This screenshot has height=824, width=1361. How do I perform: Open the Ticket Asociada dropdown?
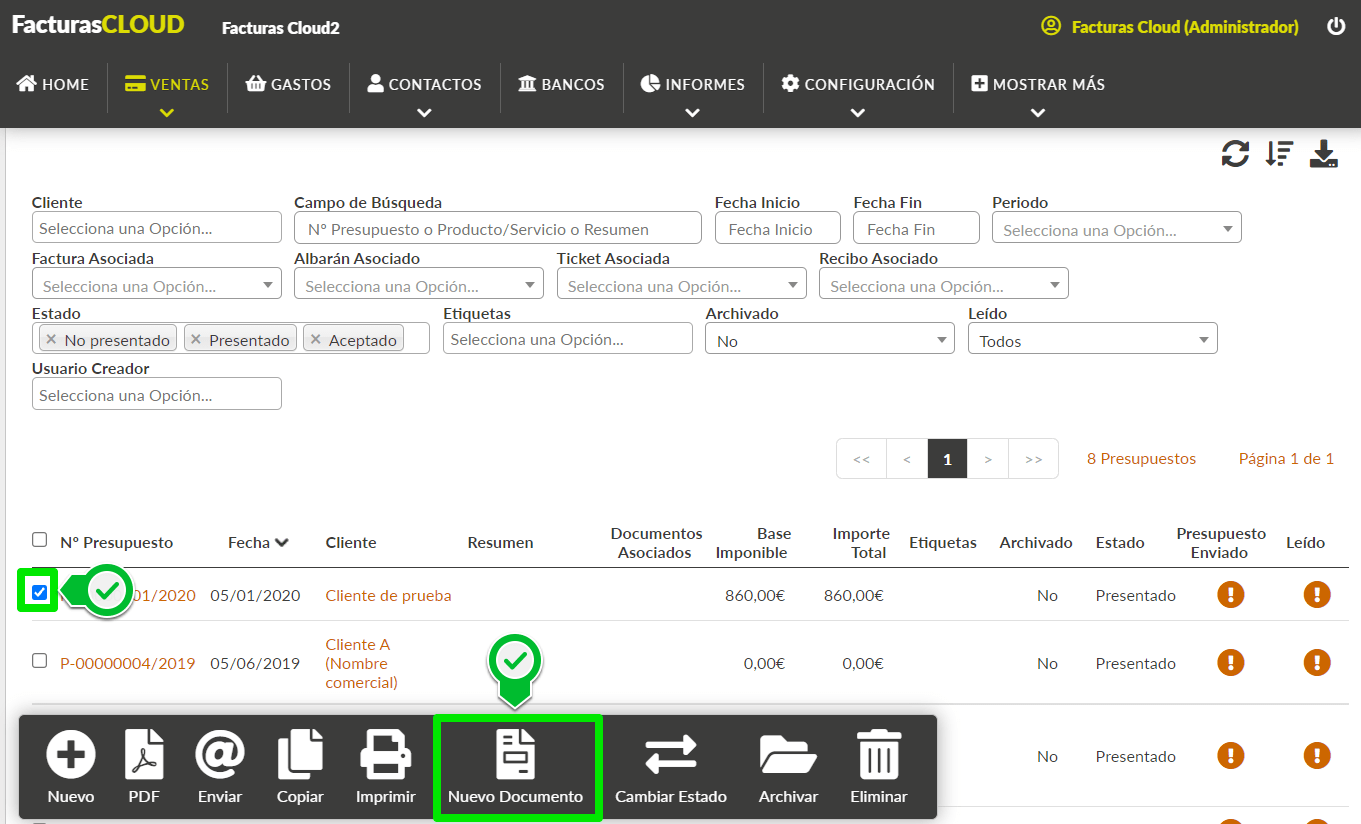682,284
